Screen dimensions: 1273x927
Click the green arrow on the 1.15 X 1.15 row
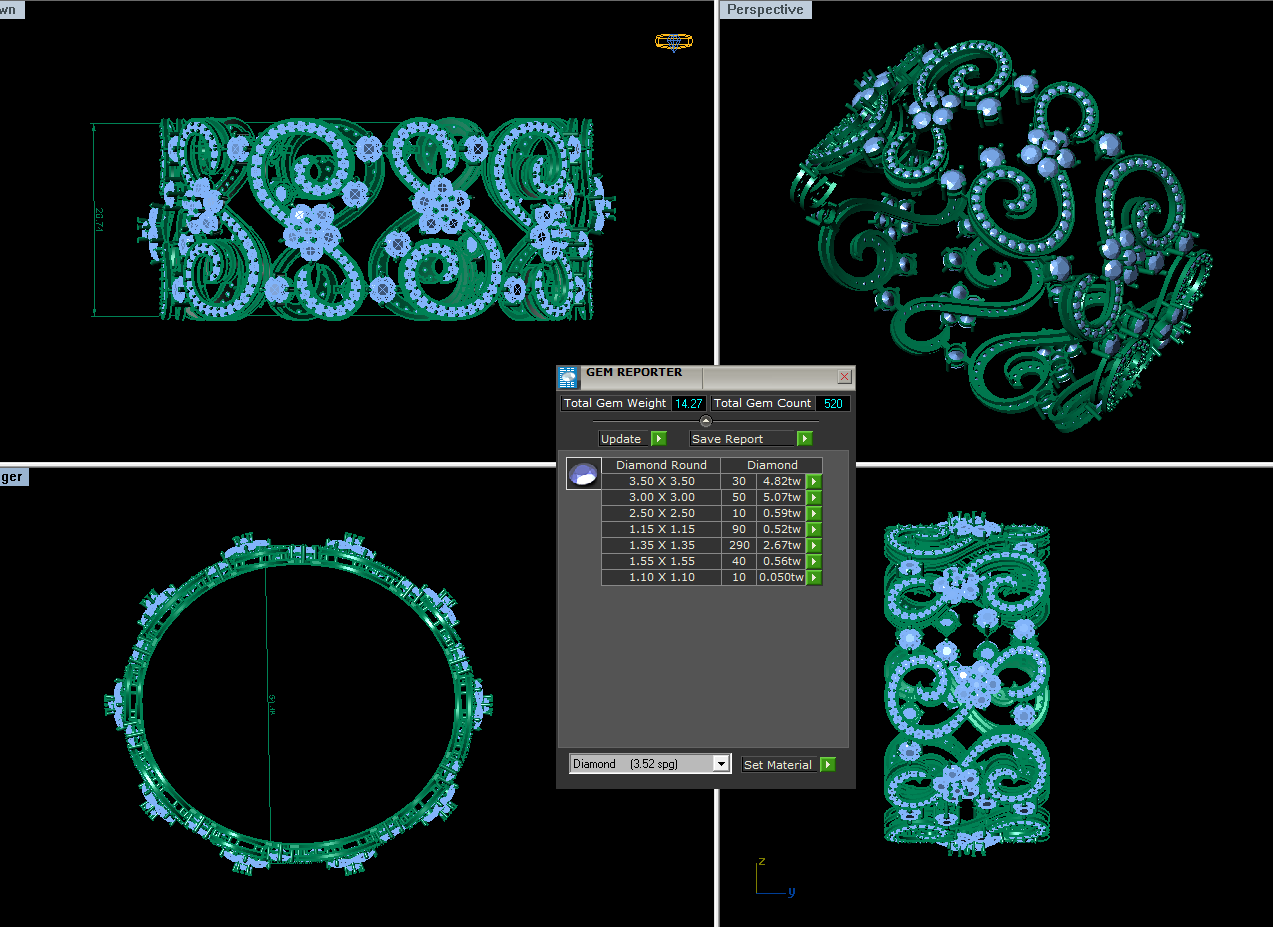[814, 530]
